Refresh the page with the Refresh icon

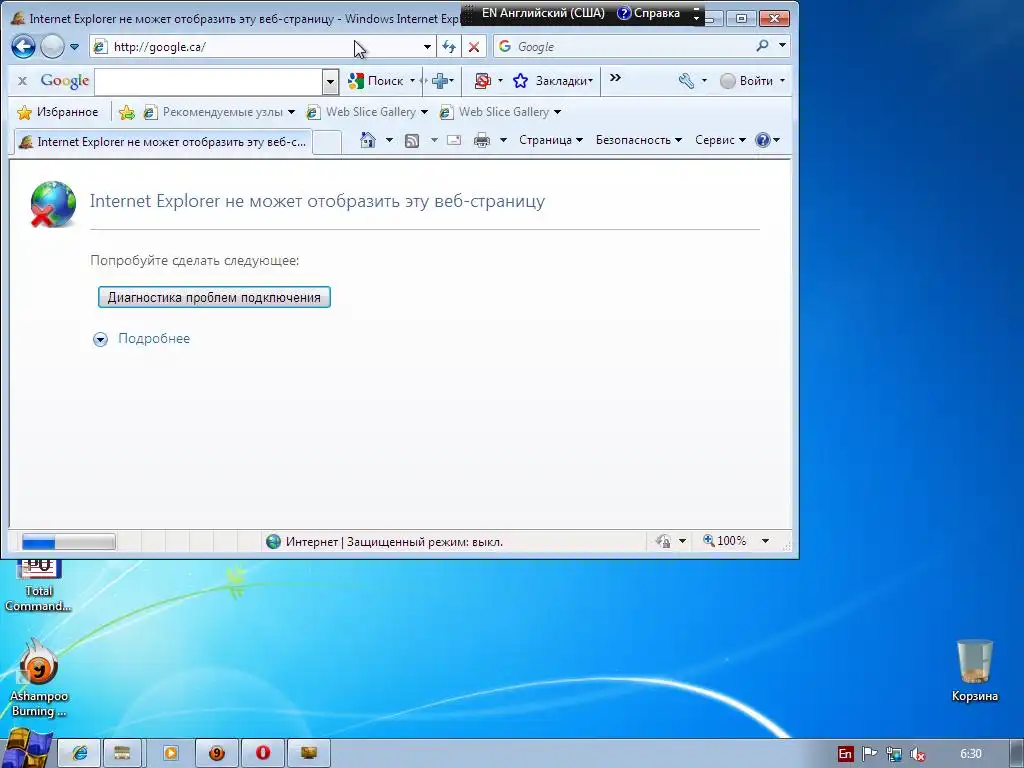(x=449, y=46)
